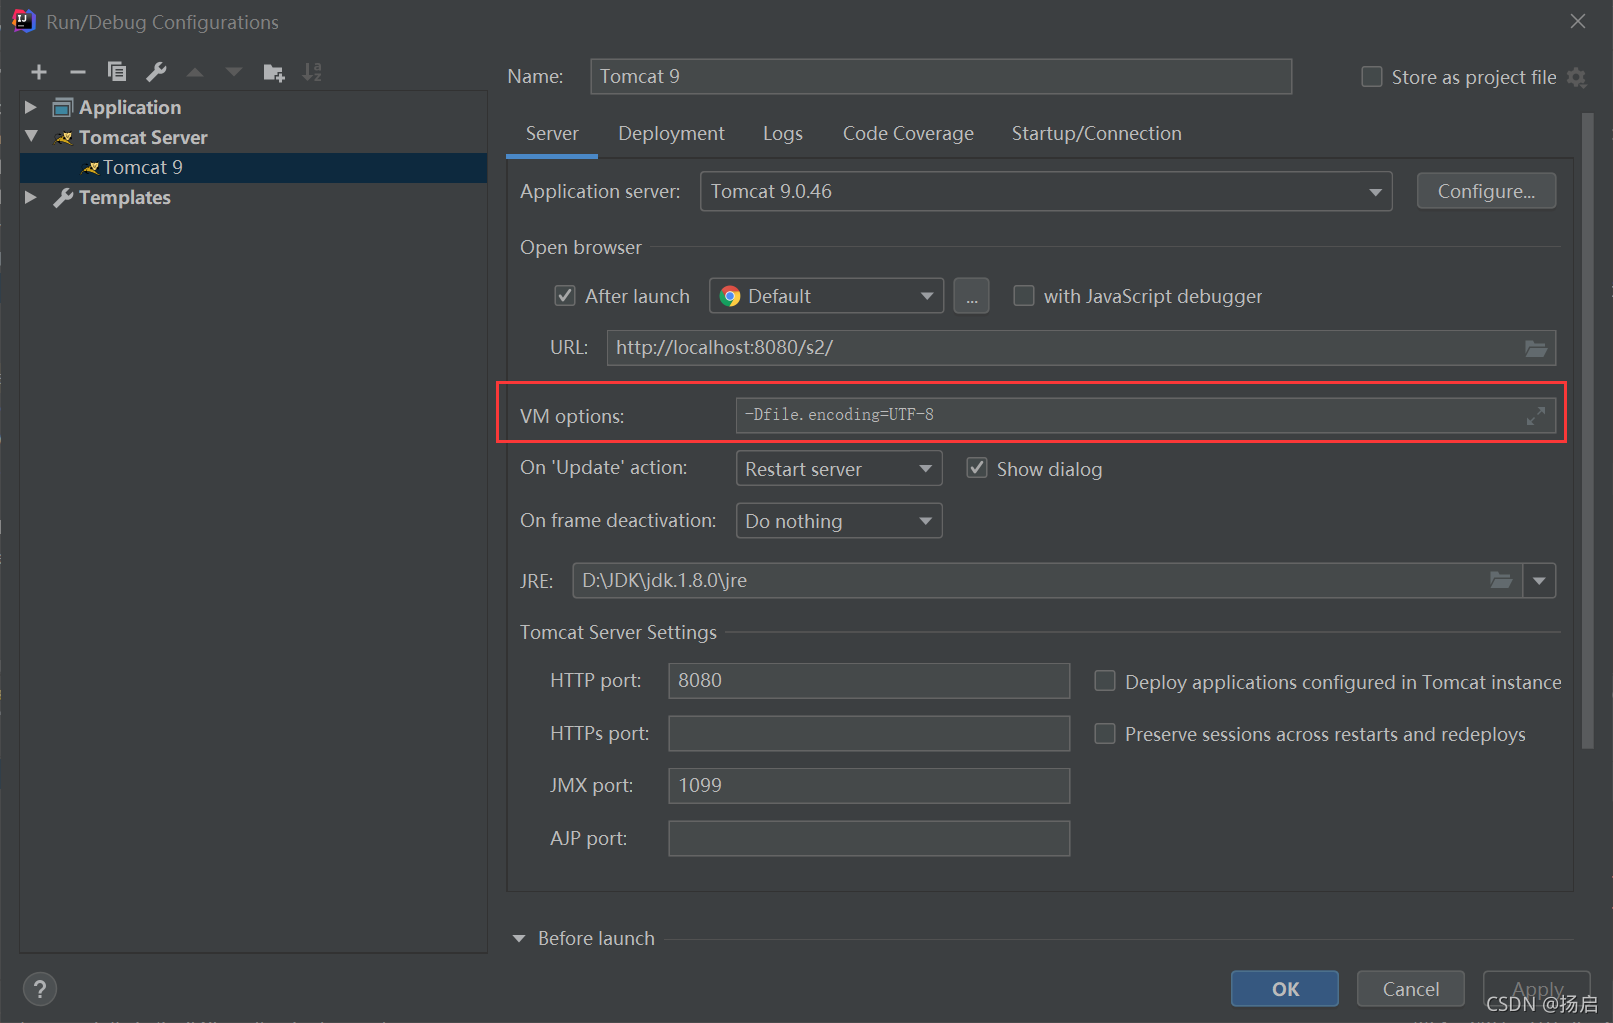The width and height of the screenshot is (1613, 1023).
Task: Click the Configure... button
Action: tap(1486, 191)
